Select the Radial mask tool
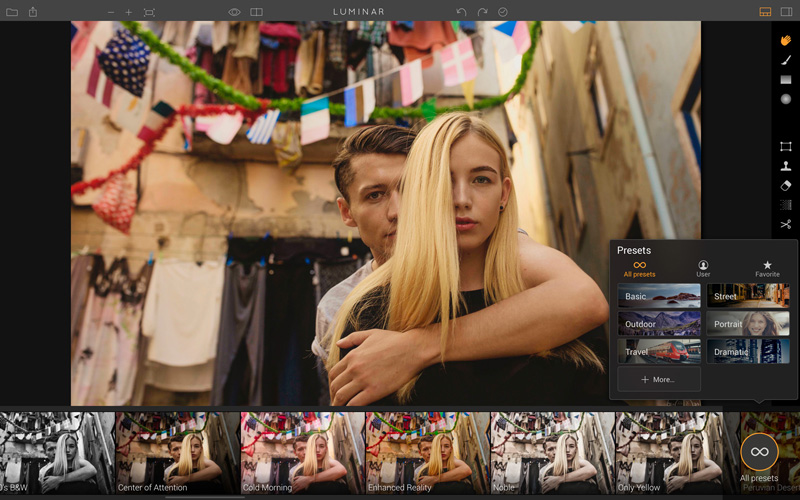Image resolution: width=800 pixels, height=500 pixels. click(x=786, y=99)
